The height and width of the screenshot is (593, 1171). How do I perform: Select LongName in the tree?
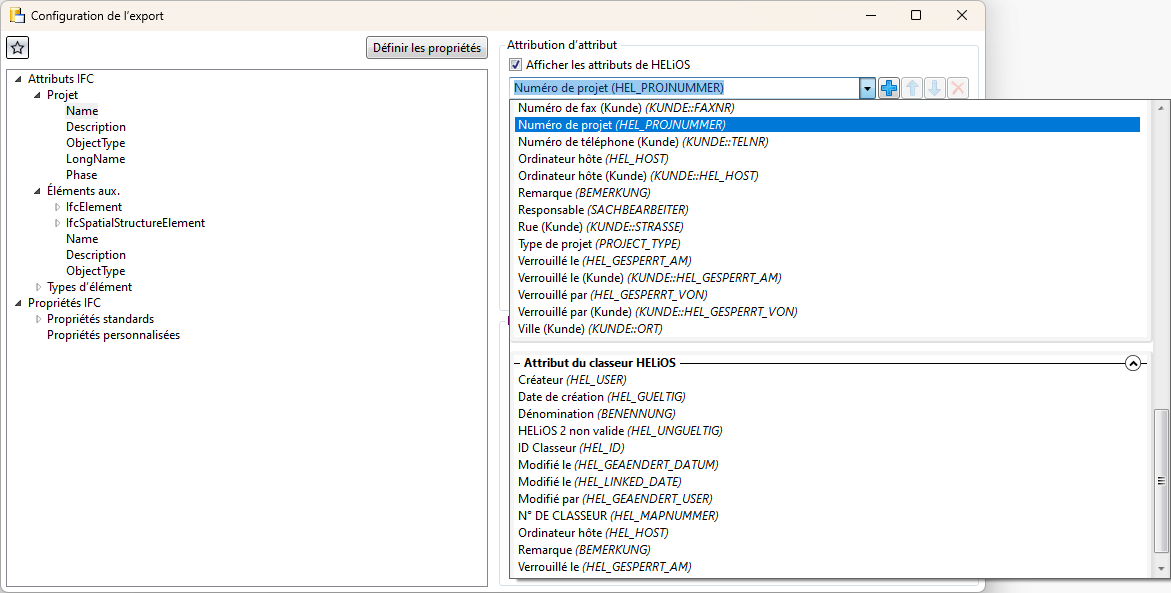(96, 159)
